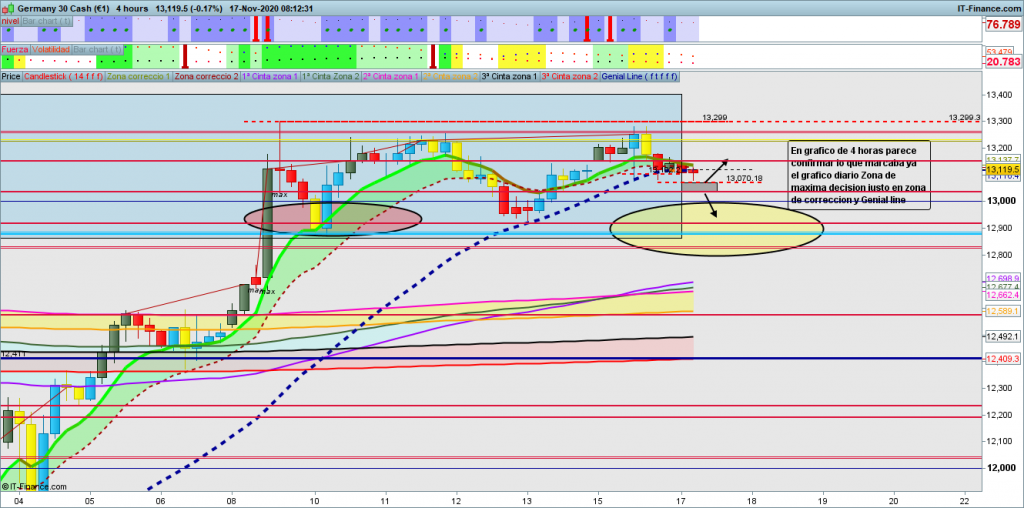Click the downward black arrow annotation
The width and height of the screenshot is (1024, 508).
(x=709, y=205)
